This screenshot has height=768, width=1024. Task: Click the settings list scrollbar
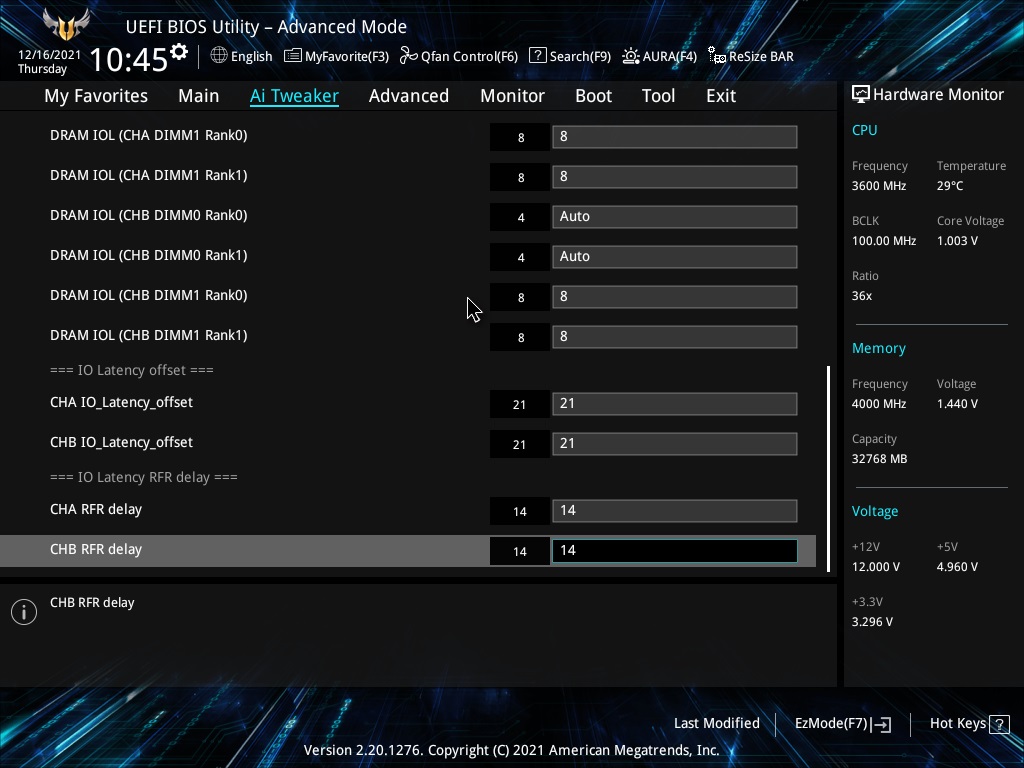[x=829, y=468]
